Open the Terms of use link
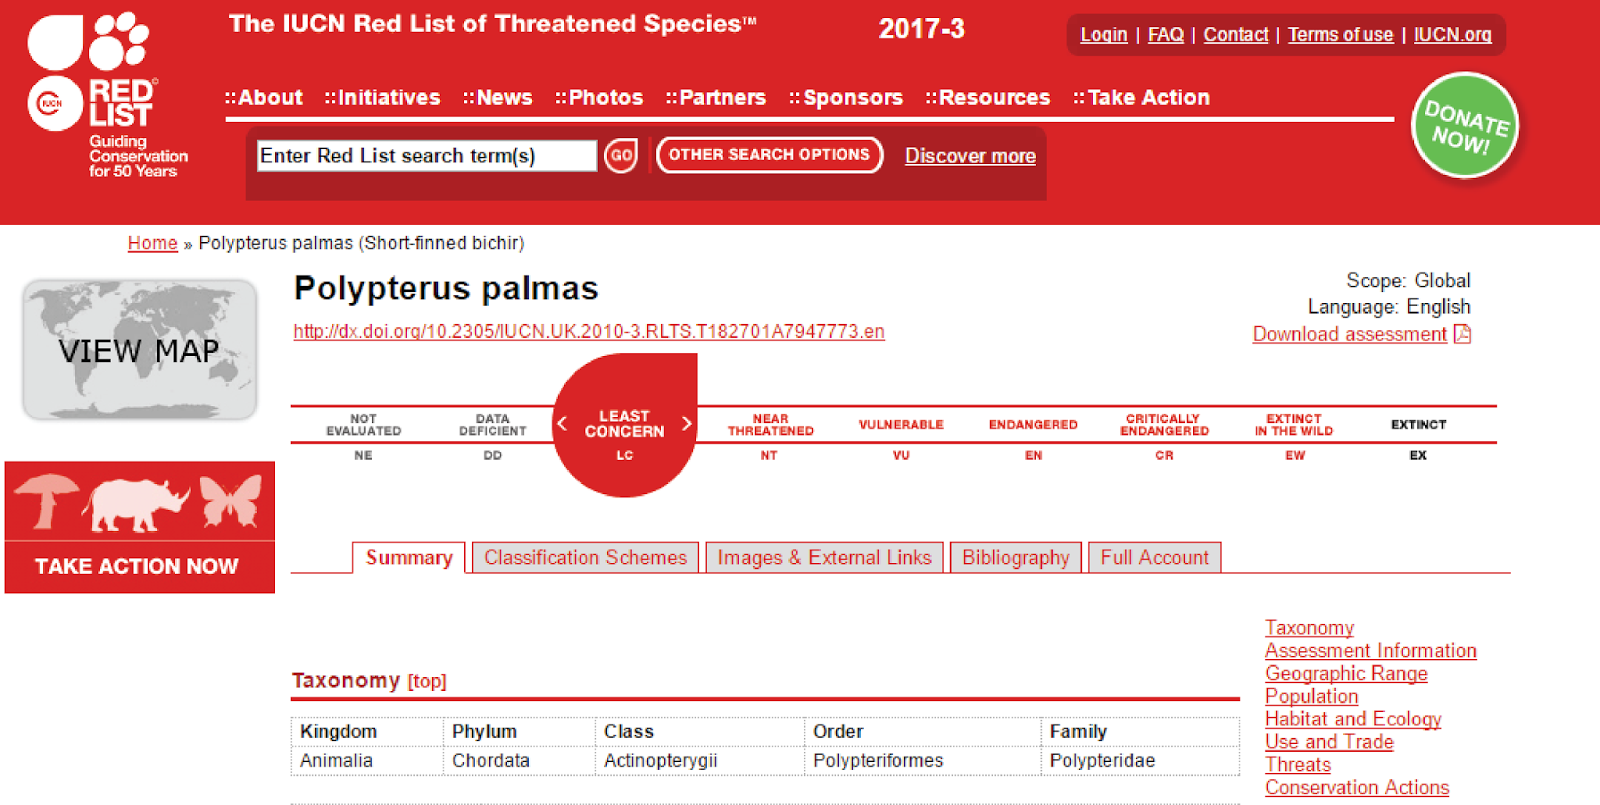 1341,35
